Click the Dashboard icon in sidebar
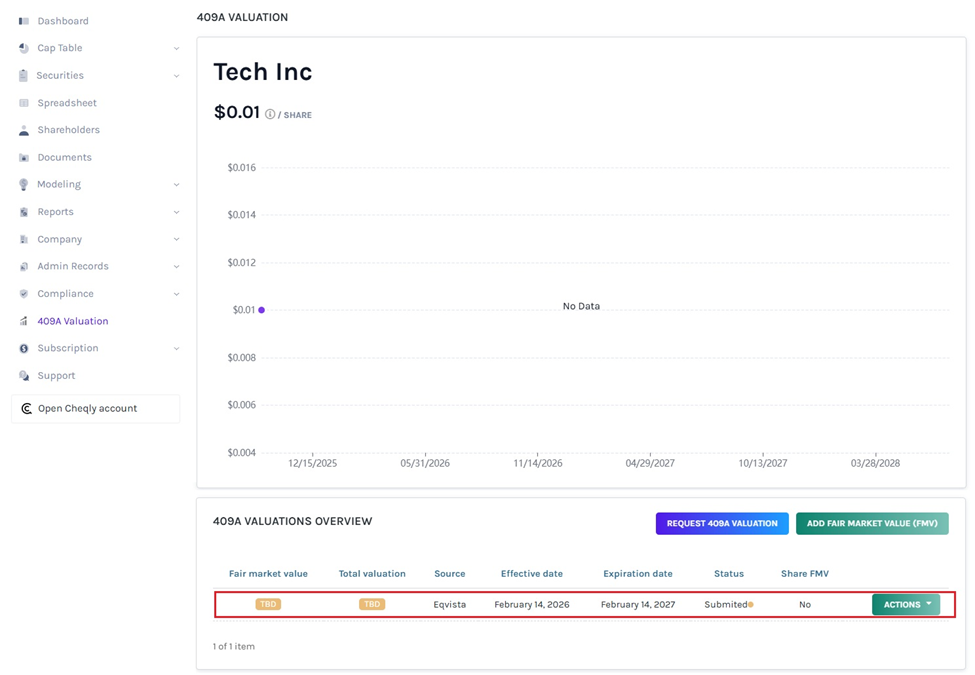975x675 pixels. (x=24, y=21)
